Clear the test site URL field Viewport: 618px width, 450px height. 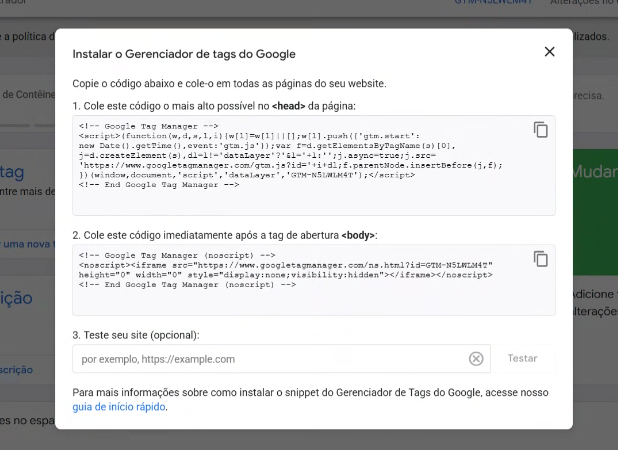[476, 359]
